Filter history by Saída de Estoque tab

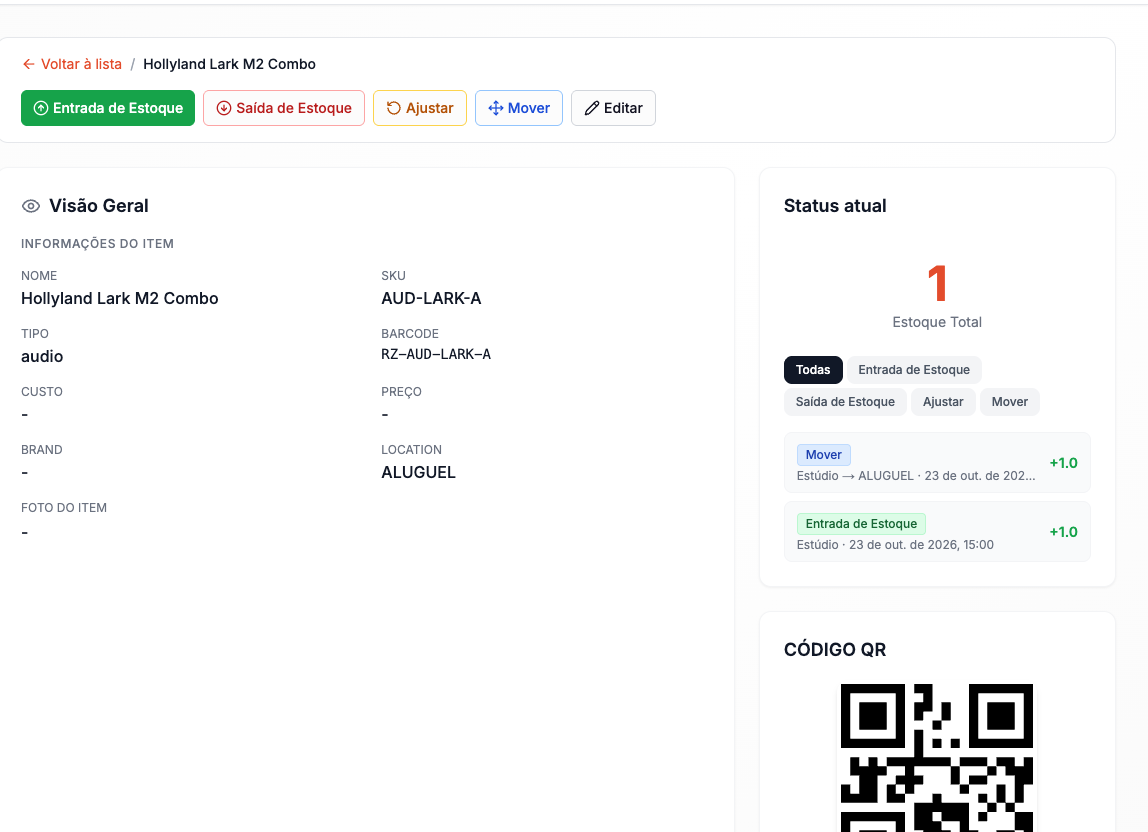[x=845, y=402]
